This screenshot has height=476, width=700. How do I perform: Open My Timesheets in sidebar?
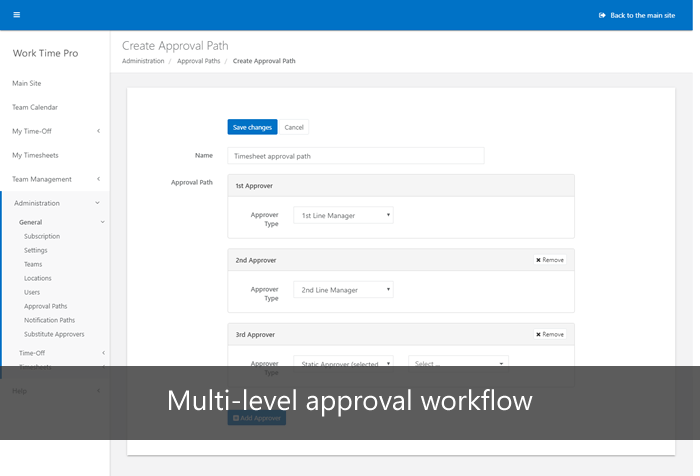[35, 155]
